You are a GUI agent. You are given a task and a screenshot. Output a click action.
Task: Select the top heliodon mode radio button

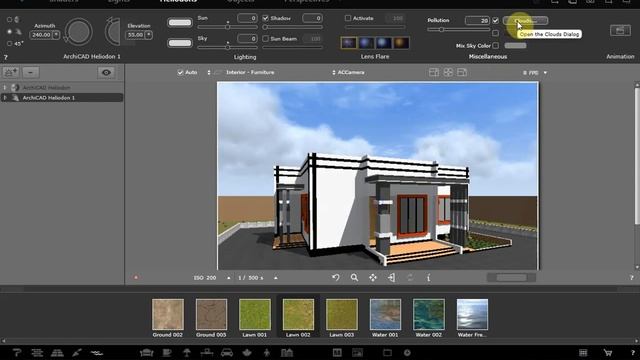click(9, 19)
